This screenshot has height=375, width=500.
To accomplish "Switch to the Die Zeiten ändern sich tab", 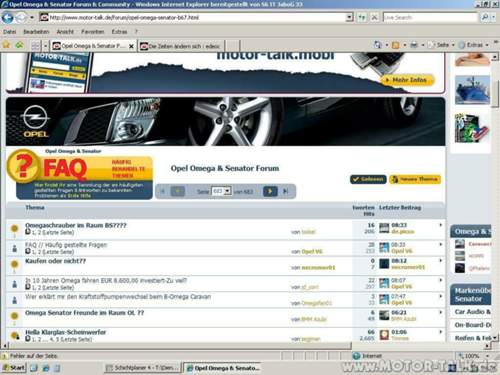I will (x=182, y=46).
